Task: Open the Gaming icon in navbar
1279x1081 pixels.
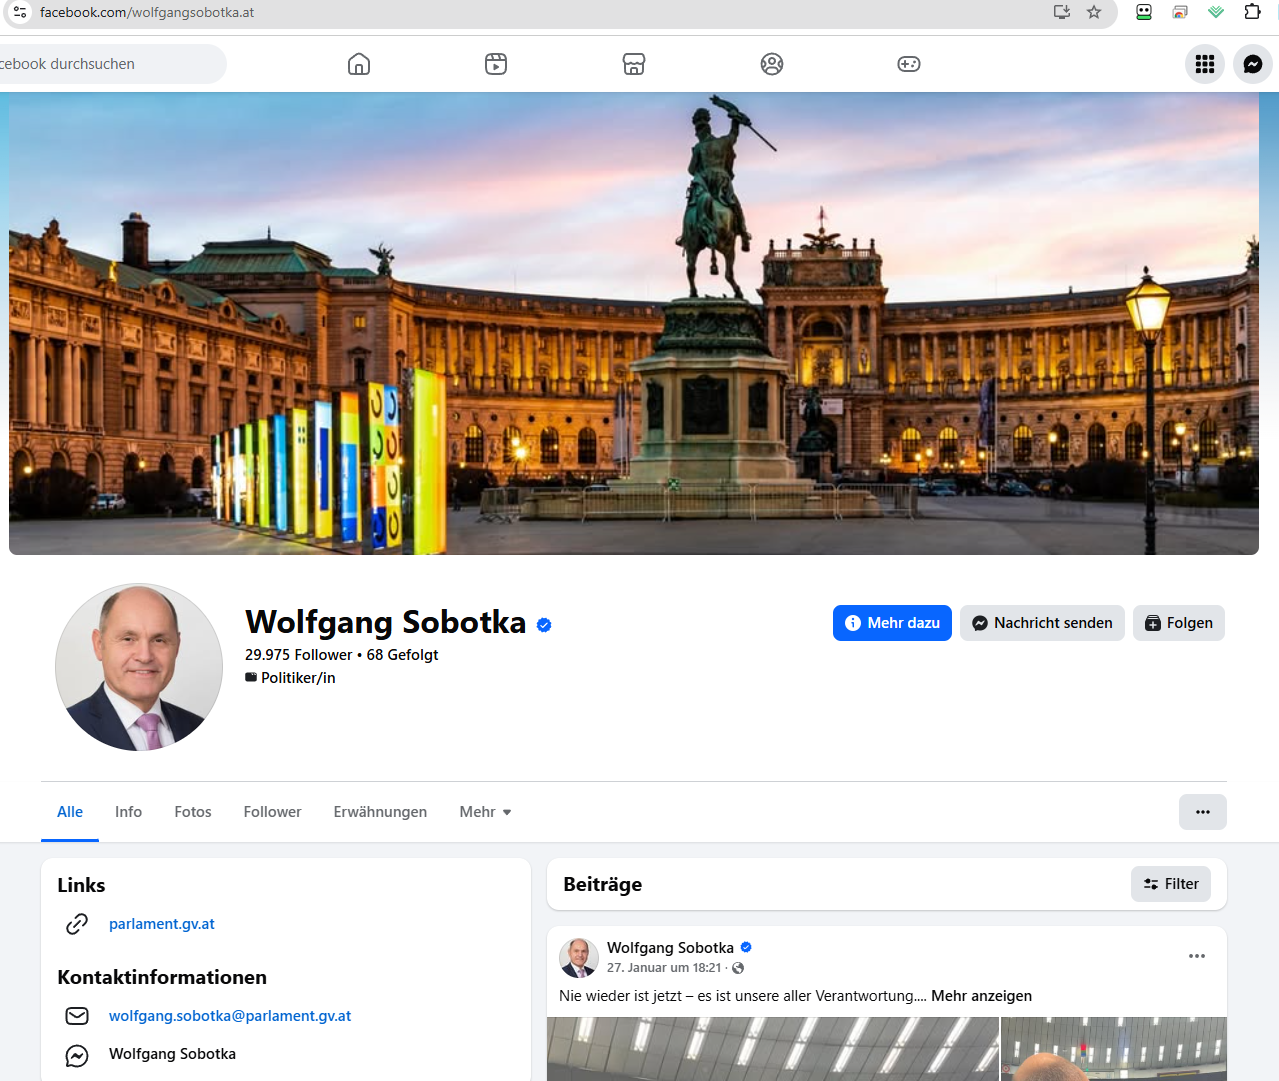Action: (x=908, y=64)
